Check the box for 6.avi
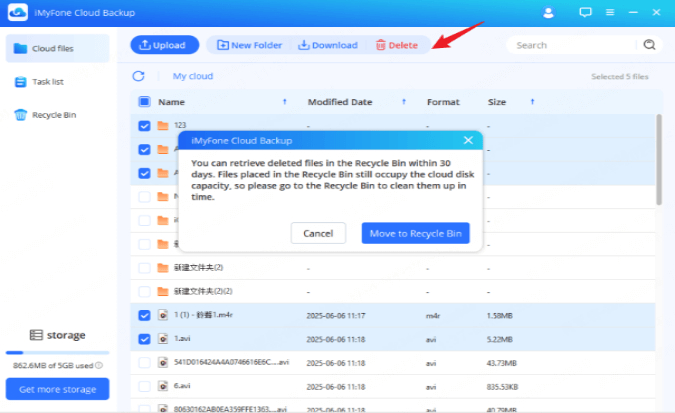 [144, 386]
